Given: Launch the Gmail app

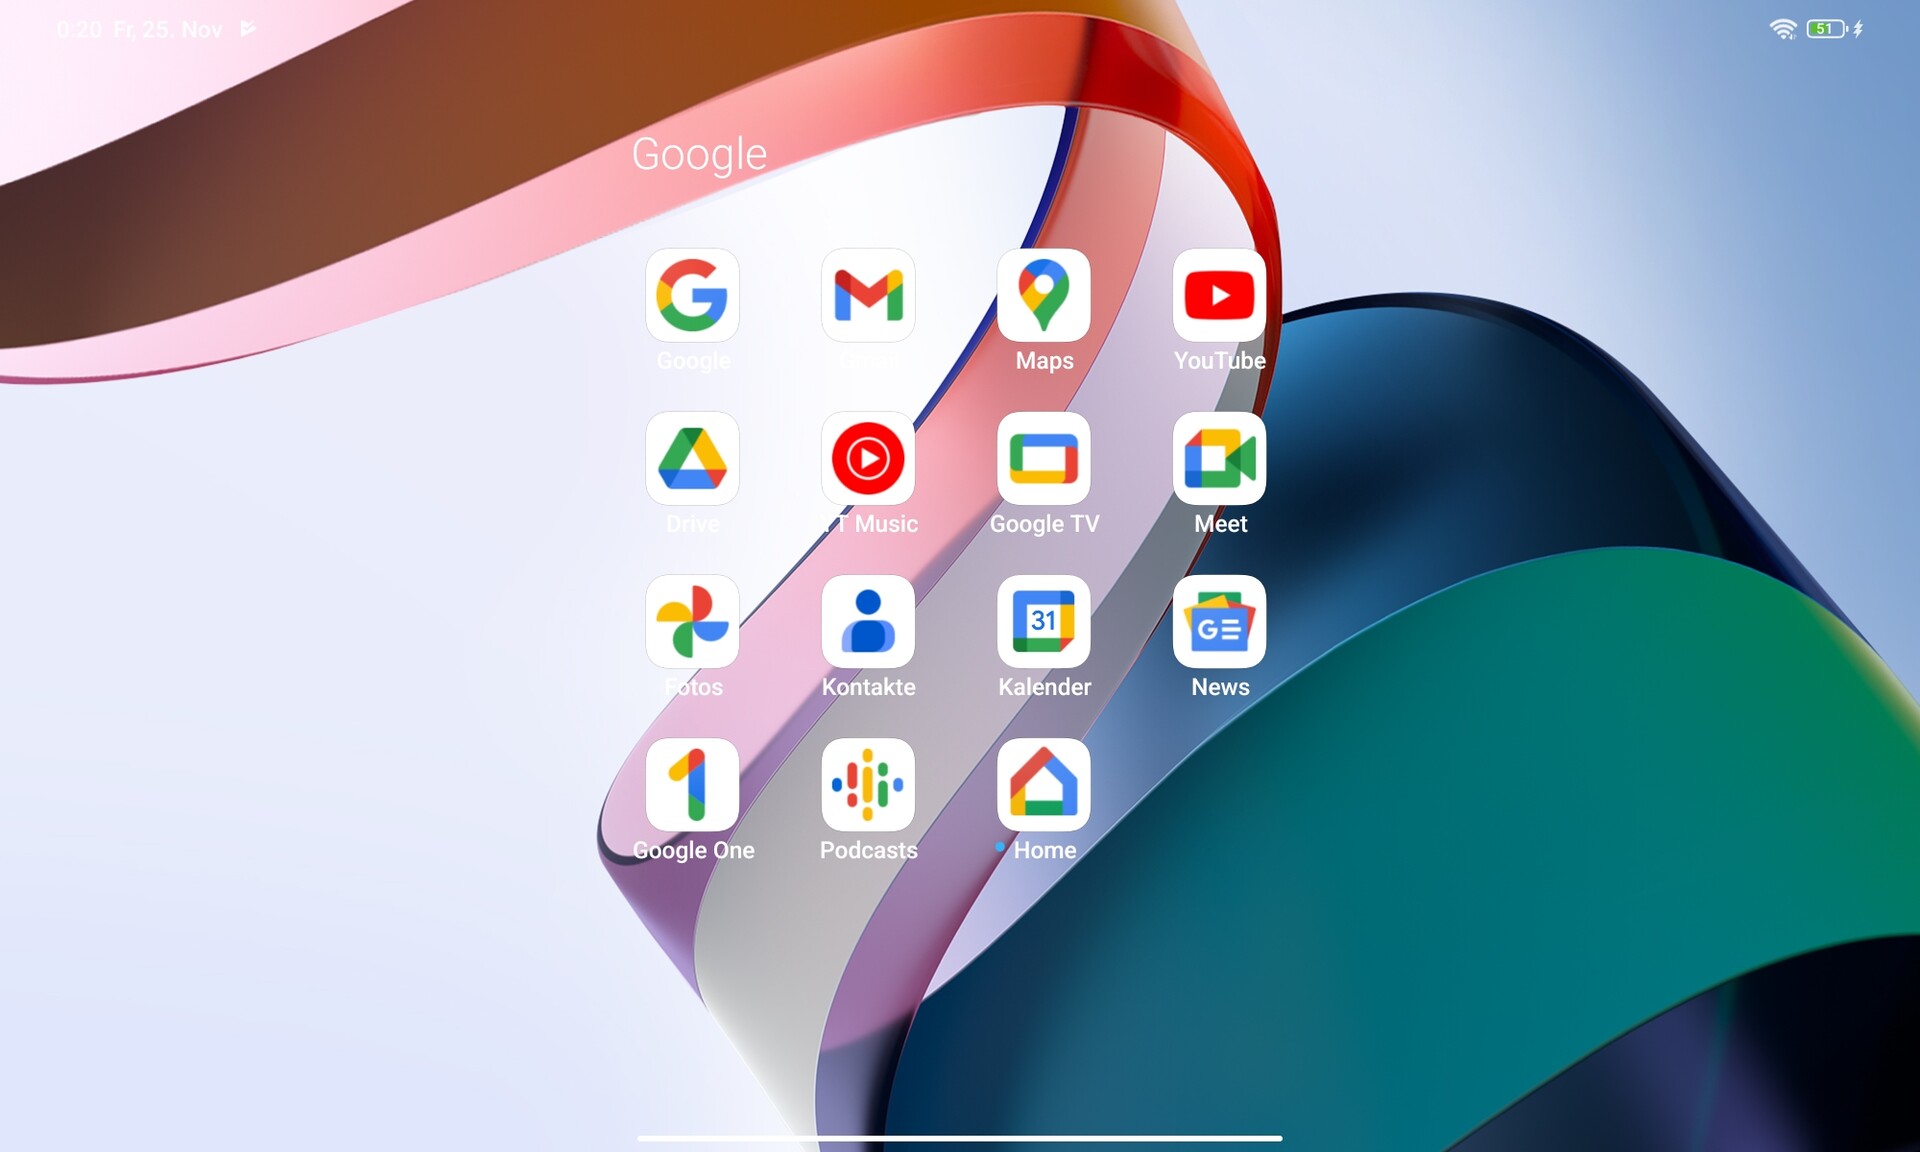Looking at the screenshot, I should (868, 295).
